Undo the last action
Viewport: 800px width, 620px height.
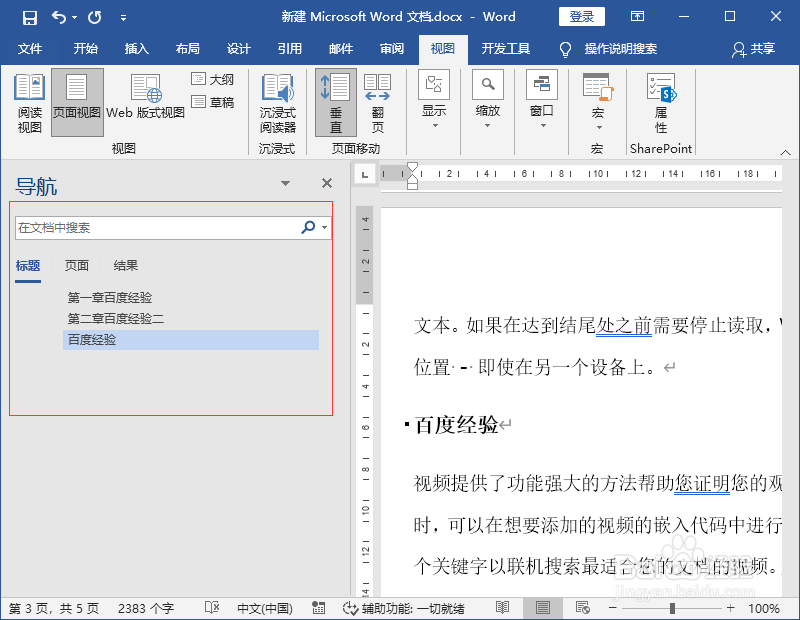click(59, 17)
